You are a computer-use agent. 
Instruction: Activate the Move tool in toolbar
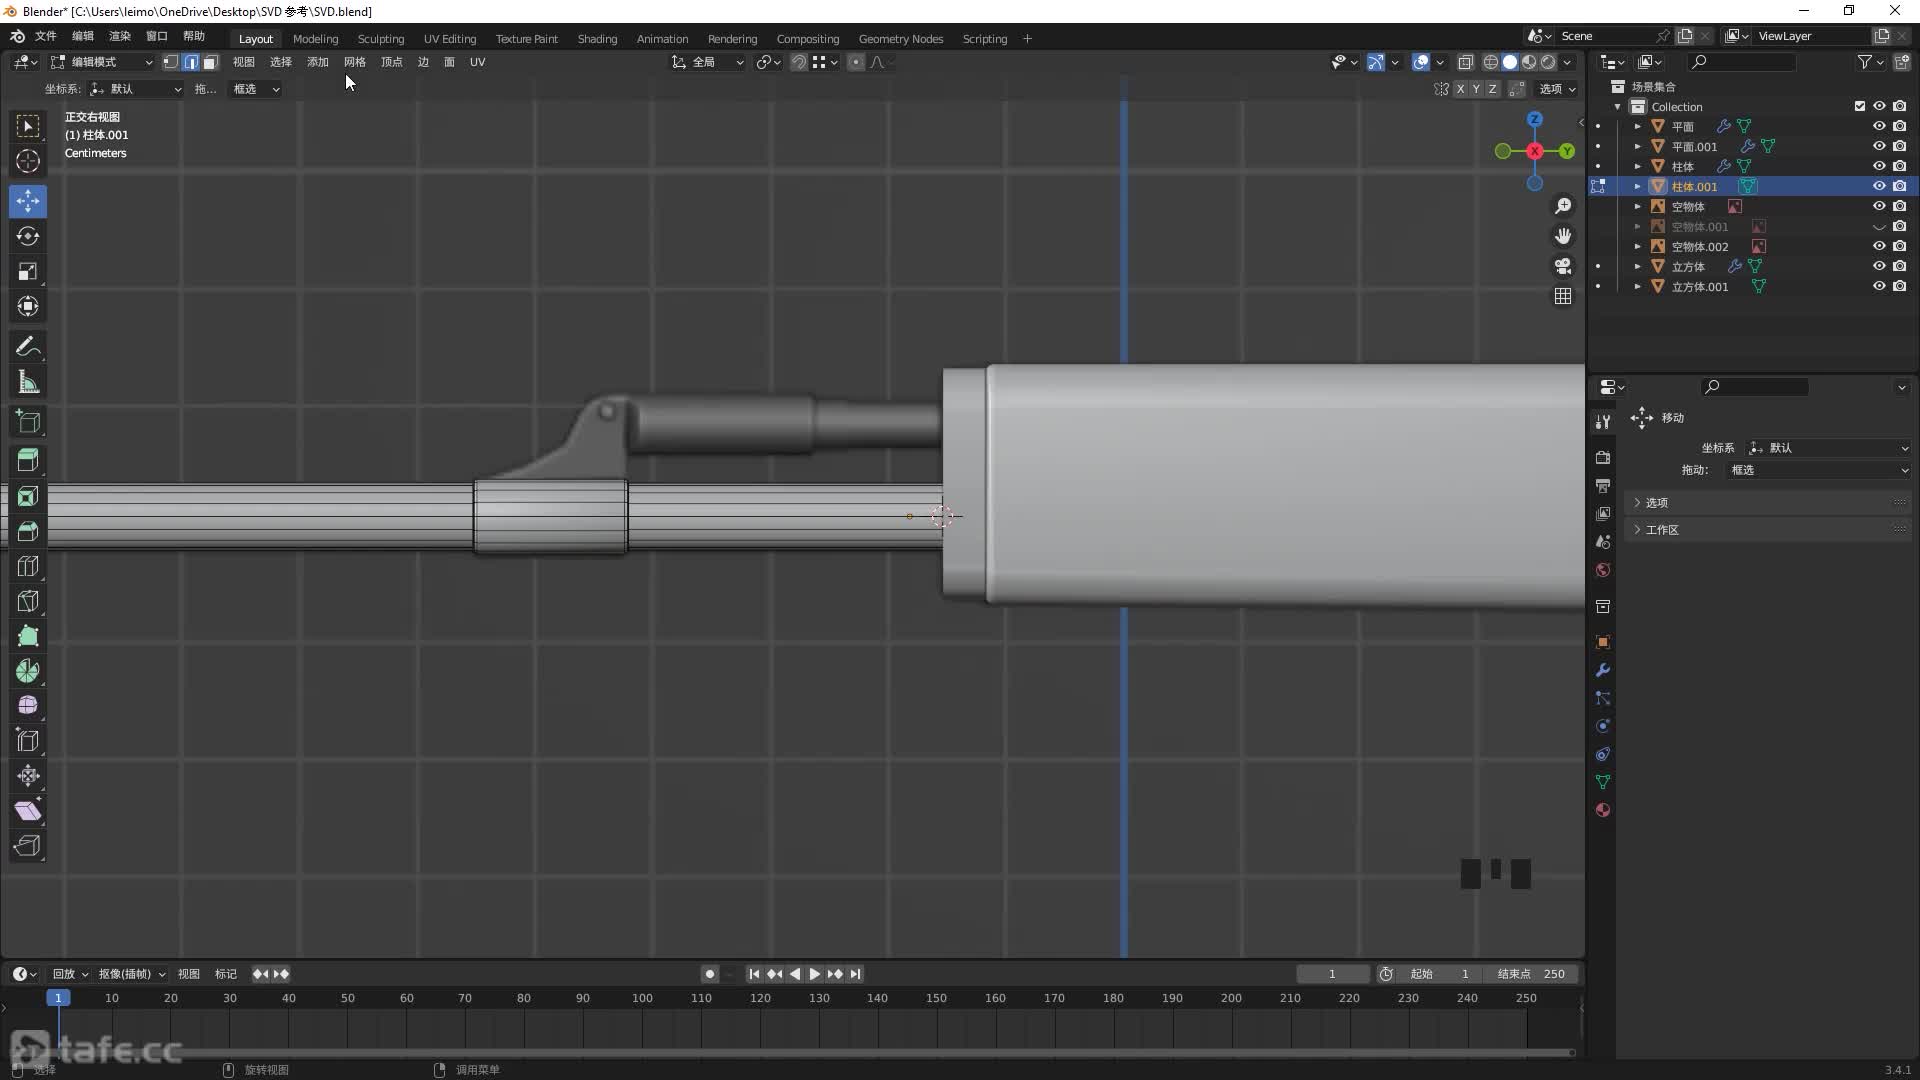(x=28, y=201)
